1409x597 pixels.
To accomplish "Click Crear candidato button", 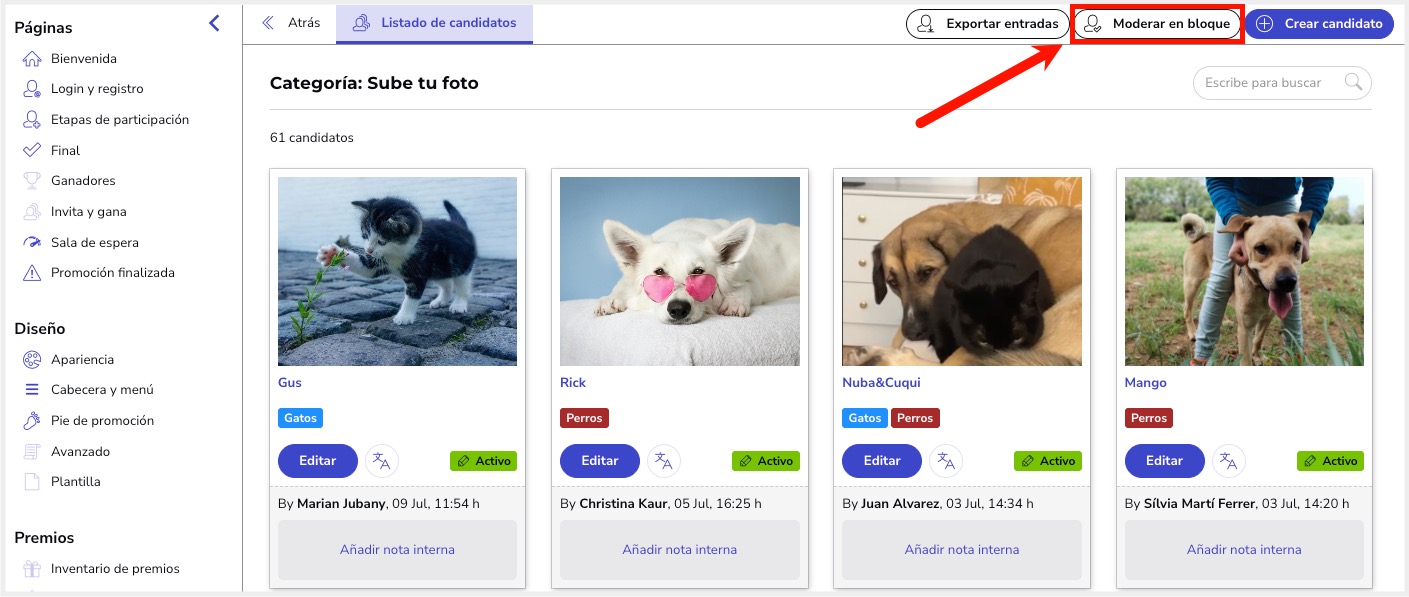I will pyautogui.click(x=1319, y=24).
